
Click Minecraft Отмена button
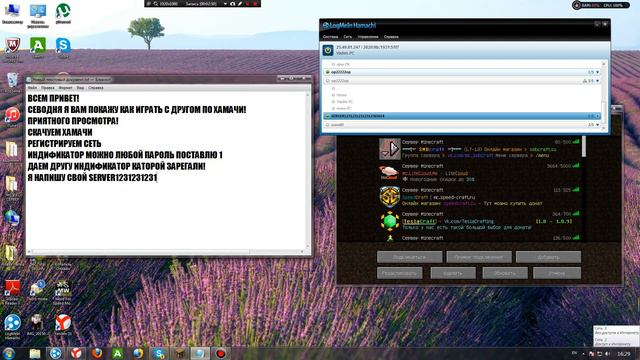[x=557, y=273]
